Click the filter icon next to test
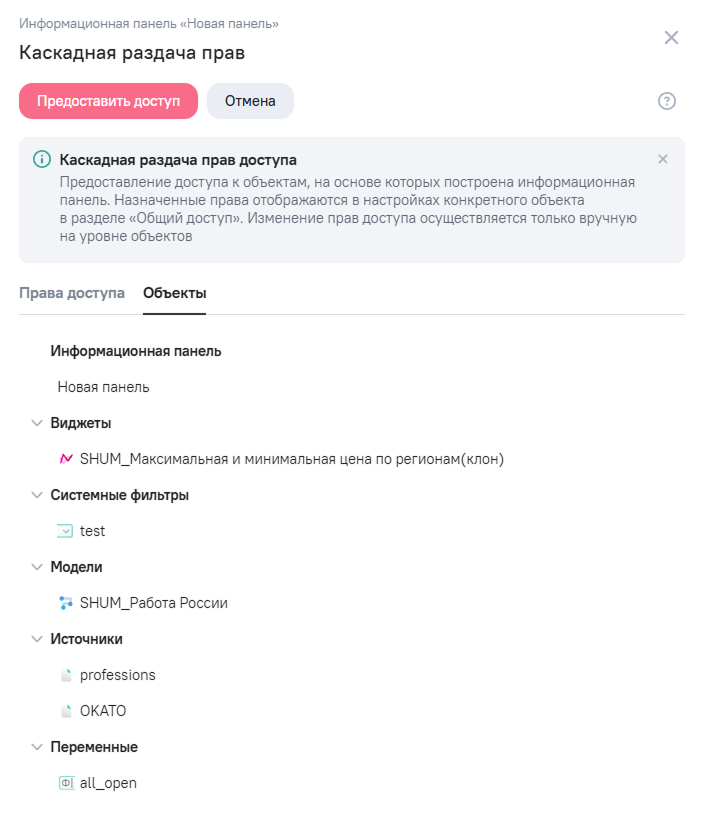Image resolution: width=705 pixels, height=818 pixels. click(65, 531)
